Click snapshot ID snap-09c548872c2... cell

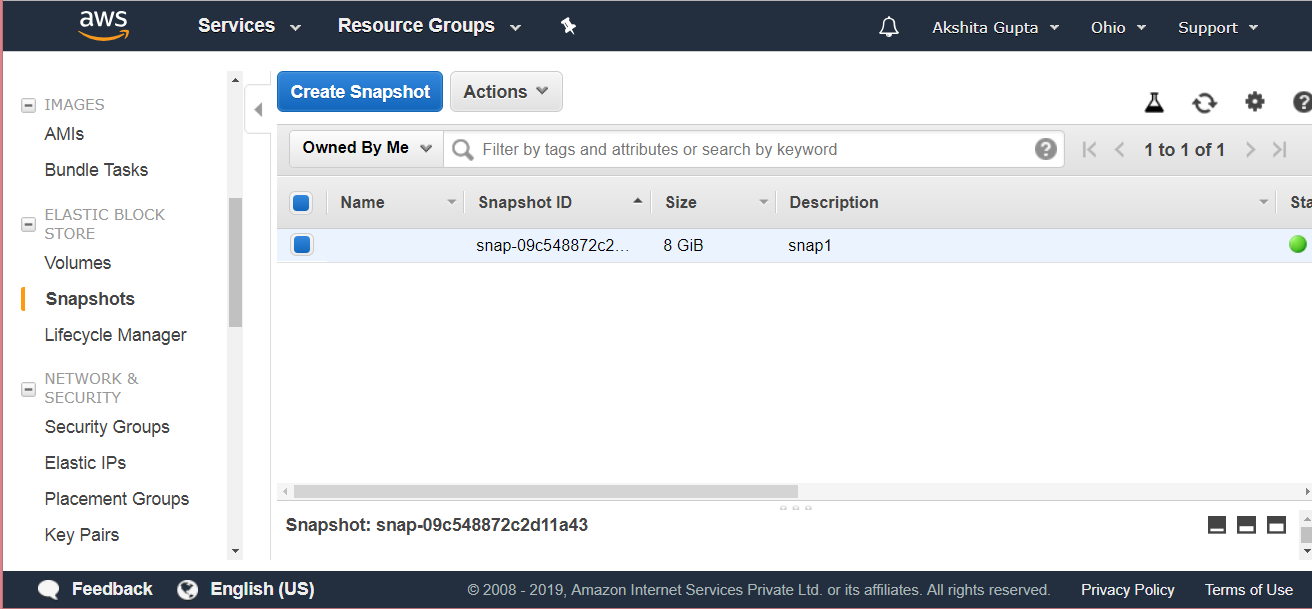553,245
